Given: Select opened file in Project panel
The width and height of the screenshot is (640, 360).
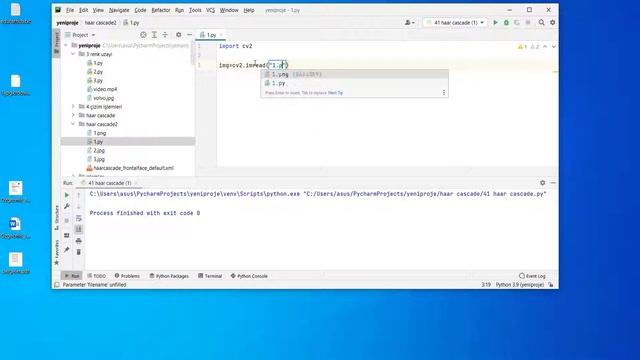Looking at the screenshot, I should coord(143,35).
